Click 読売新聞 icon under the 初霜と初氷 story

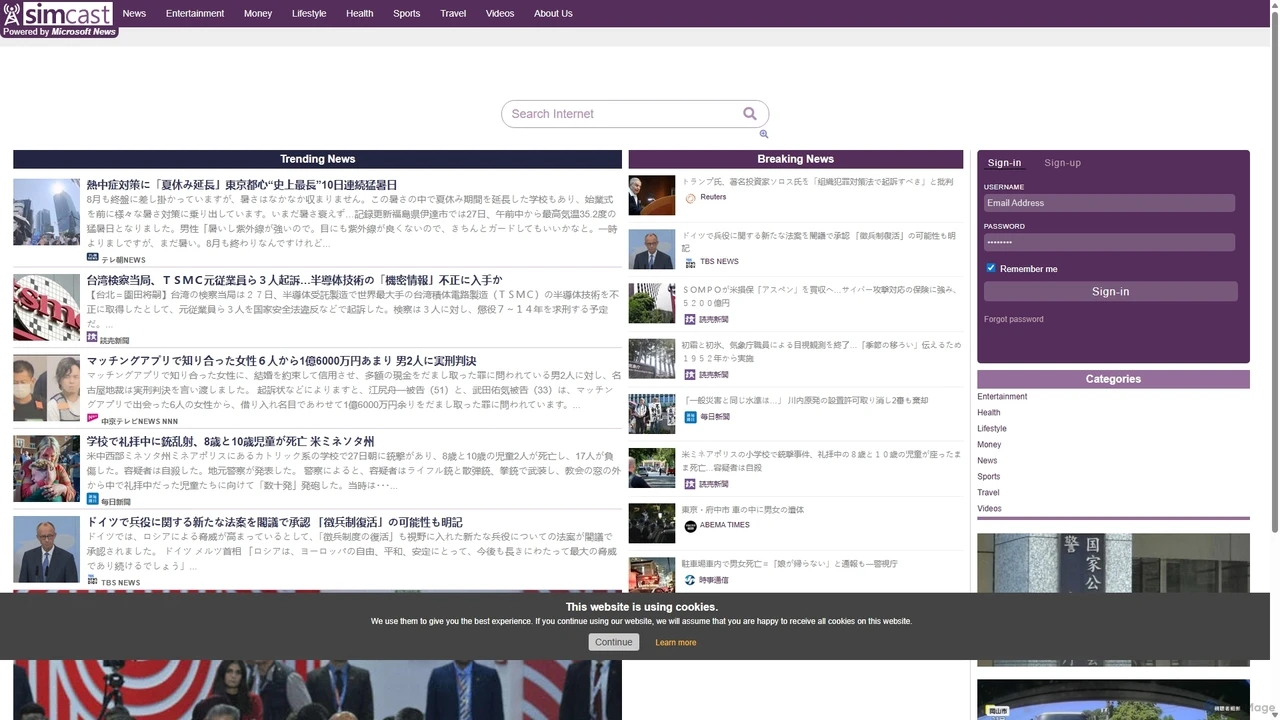pos(690,374)
